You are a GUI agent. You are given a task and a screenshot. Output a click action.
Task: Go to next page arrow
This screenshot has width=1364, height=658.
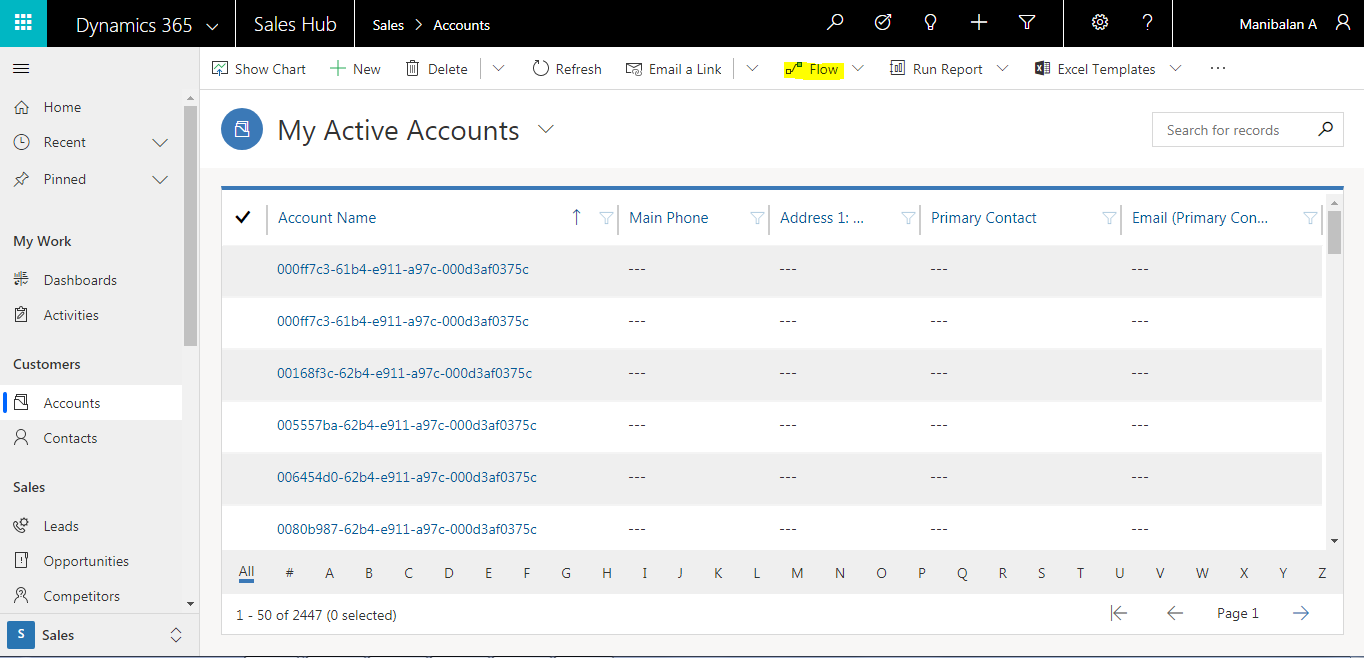point(1300,613)
